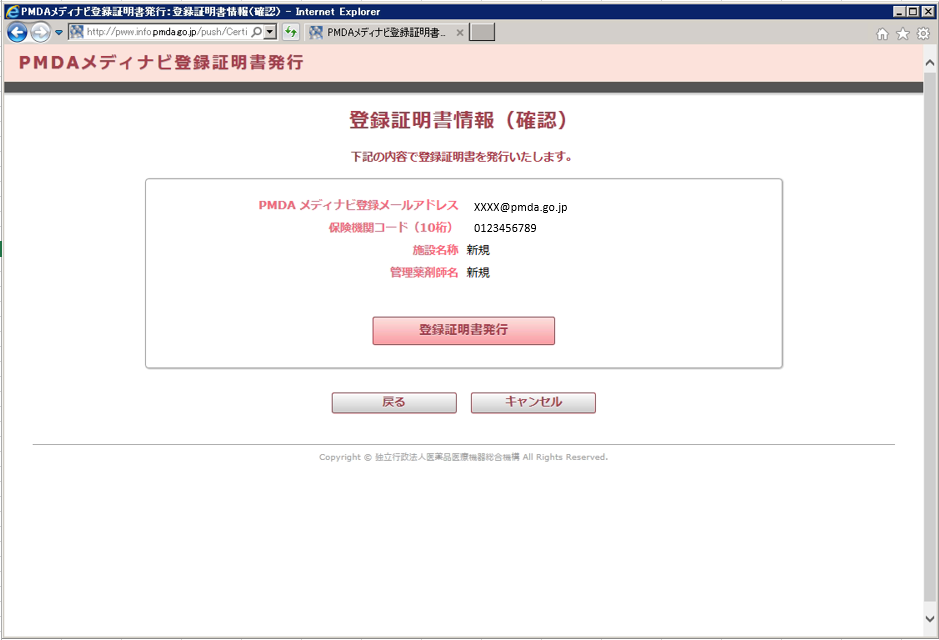Click the 登録証明書発行 button
The image size is (939, 640).
tap(464, 330)
